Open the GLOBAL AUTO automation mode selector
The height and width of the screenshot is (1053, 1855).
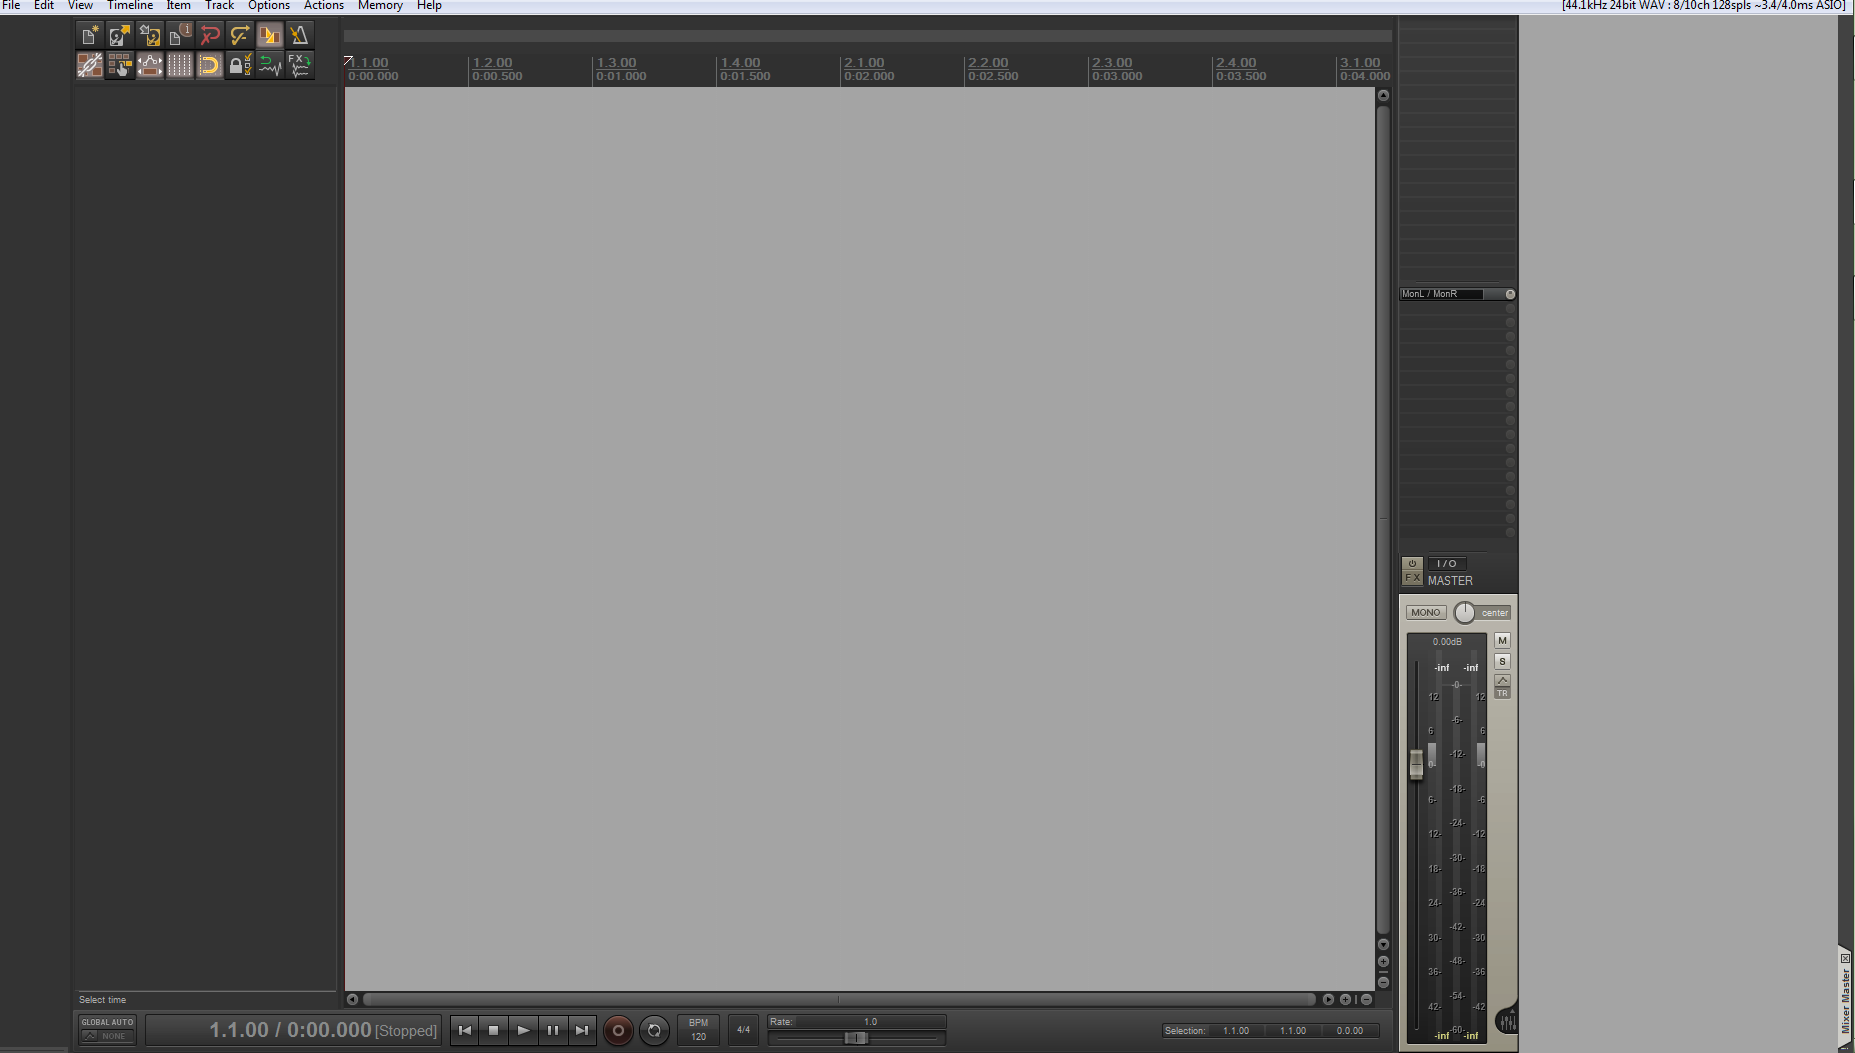[x=107, y=1029]
